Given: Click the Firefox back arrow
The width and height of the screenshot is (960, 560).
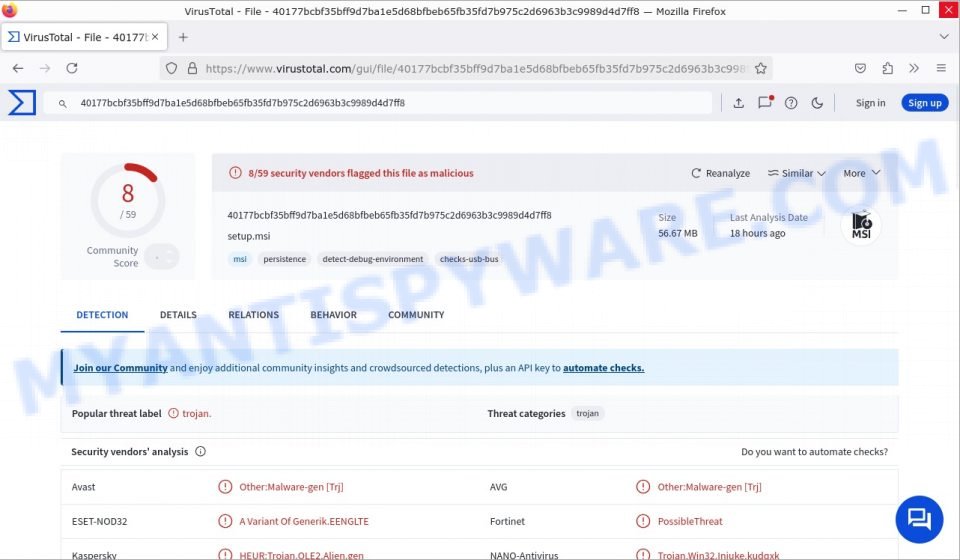Looking at the screenshot, I should pos(18,68).
